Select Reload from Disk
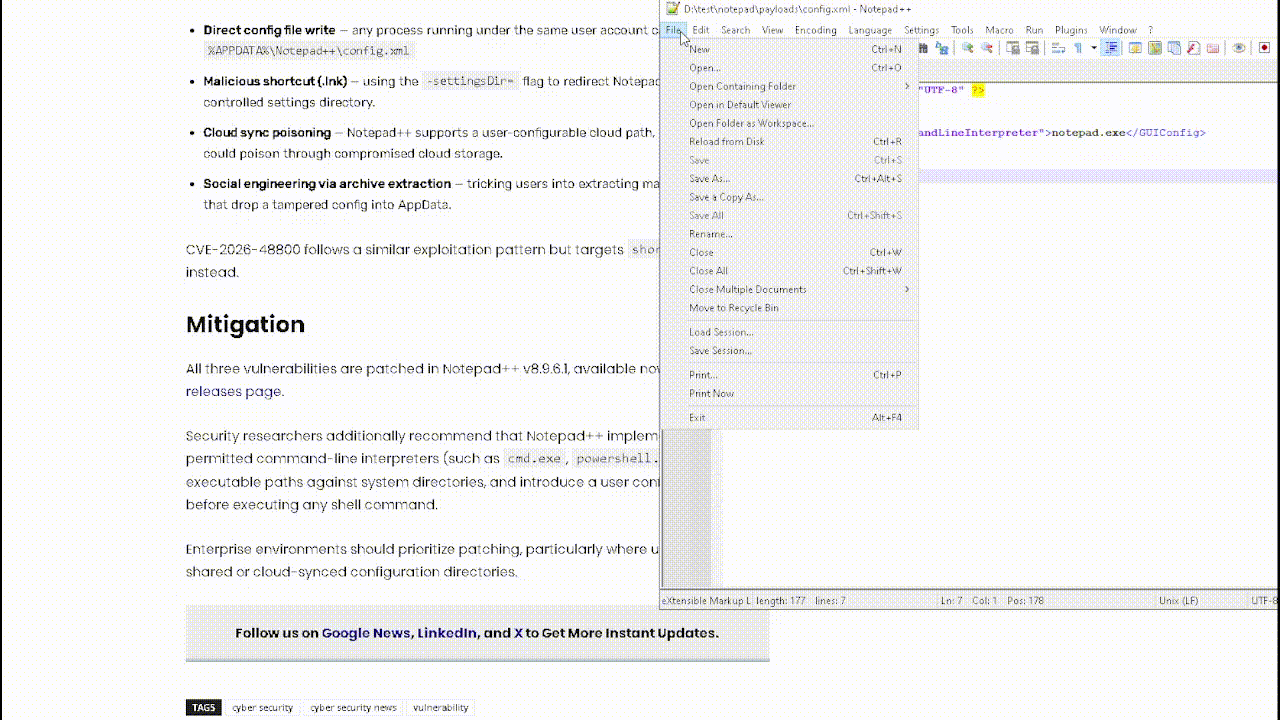This screenshot has width=1280, height=720. 789,142
